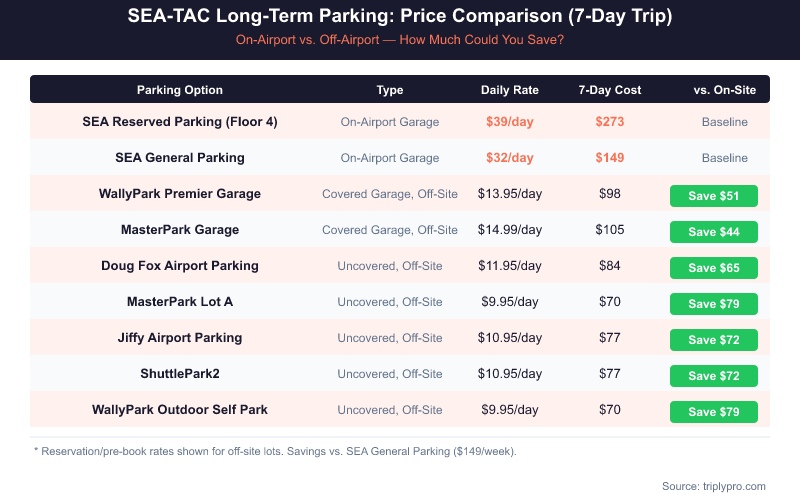The height and width of the screenshot is (500, 800).
Task: Click Save $65 for Doug Fox Airport Parking
Action: coord(713,267)
